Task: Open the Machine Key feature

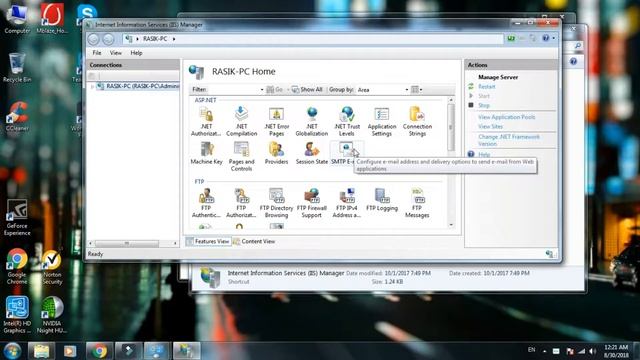Action: [x=207, y=153]
